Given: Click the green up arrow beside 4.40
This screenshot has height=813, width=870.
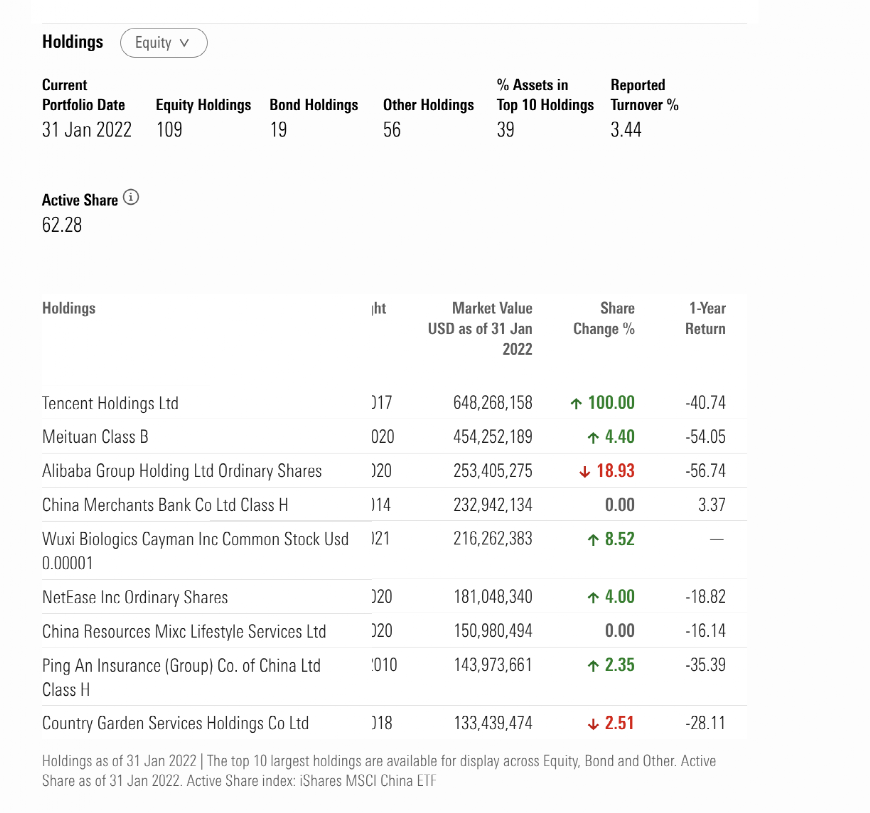Looking at the screenshot, I should (x=593, y=438).
